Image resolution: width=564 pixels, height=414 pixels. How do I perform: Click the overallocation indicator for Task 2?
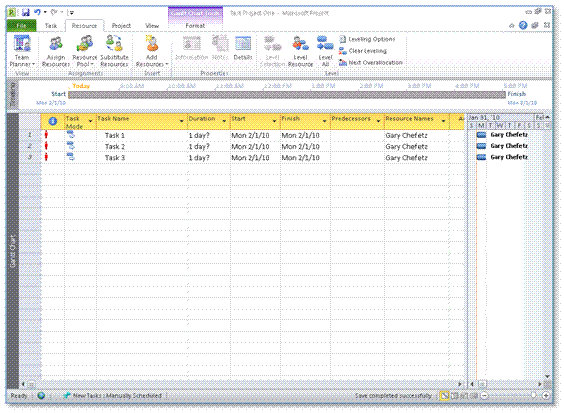tap(46, 146)
